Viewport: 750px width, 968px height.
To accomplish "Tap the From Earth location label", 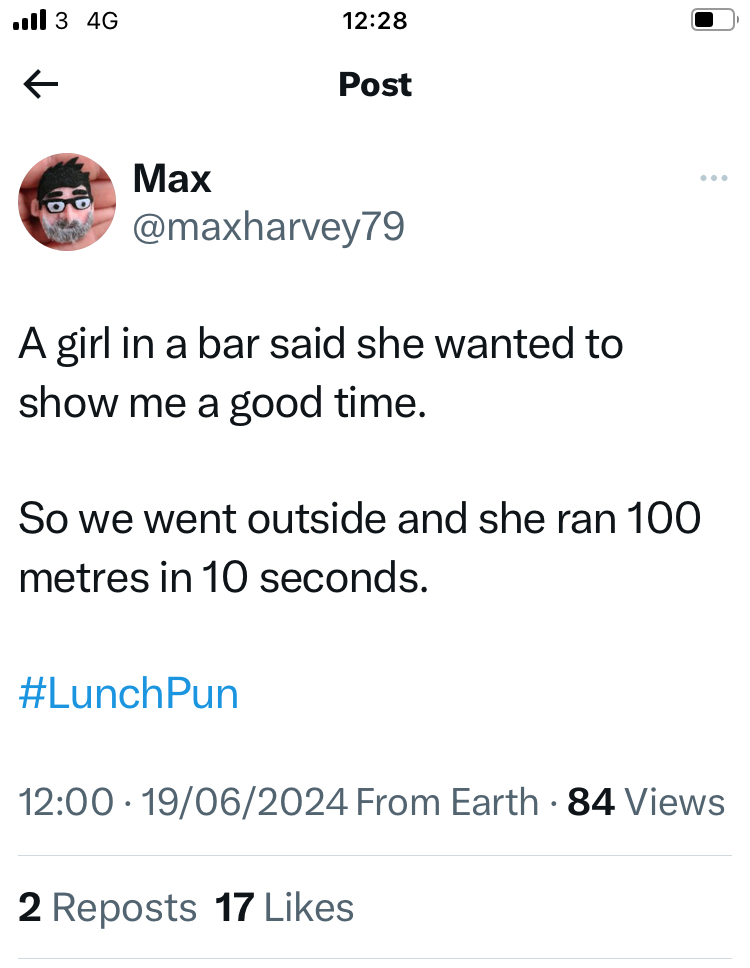I will [x=447, y=802].
